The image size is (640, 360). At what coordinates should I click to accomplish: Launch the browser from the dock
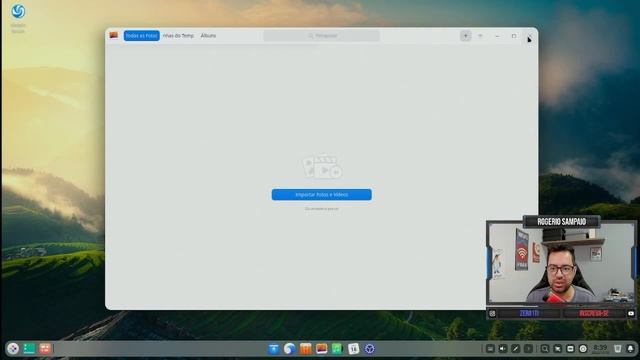point(289,349)
